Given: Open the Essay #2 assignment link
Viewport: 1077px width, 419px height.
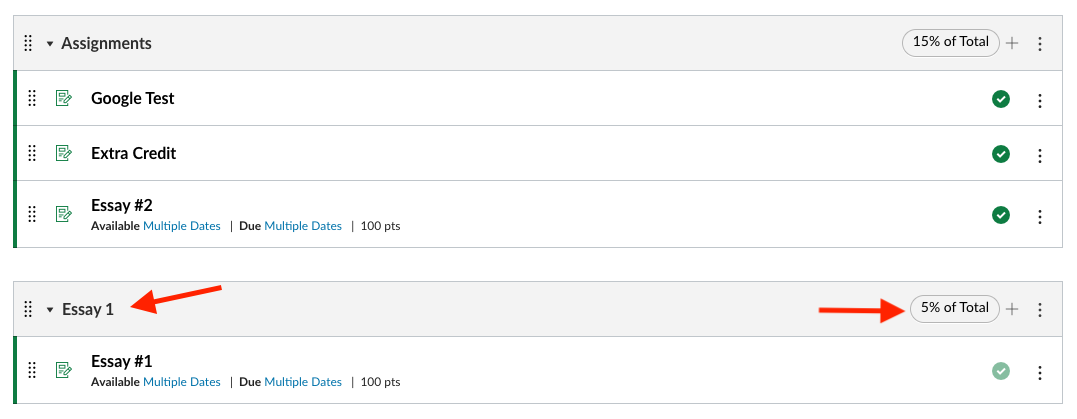Looking at the screenshot, I should [122, 205].
